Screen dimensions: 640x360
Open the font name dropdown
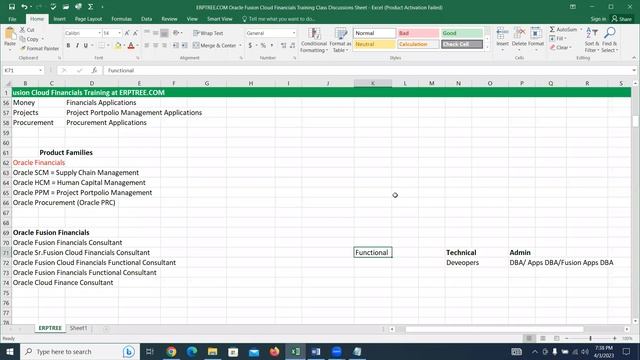(99, 33)
